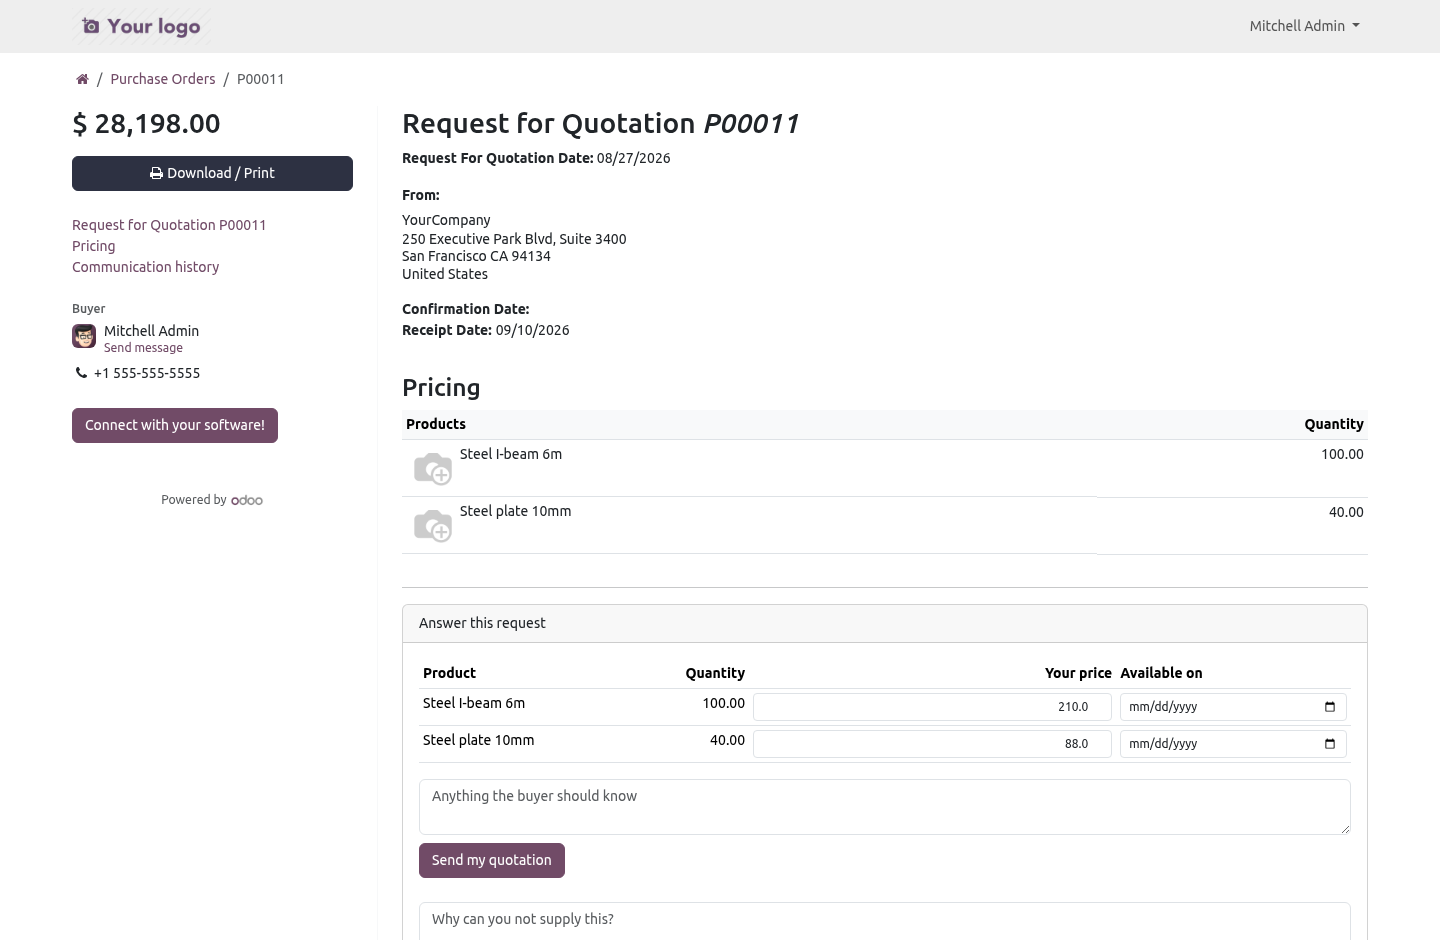Click quantity 100.00 in Pricing table
The width and height of the screenshot is (1440, 940).
(x=1342, y=454)
